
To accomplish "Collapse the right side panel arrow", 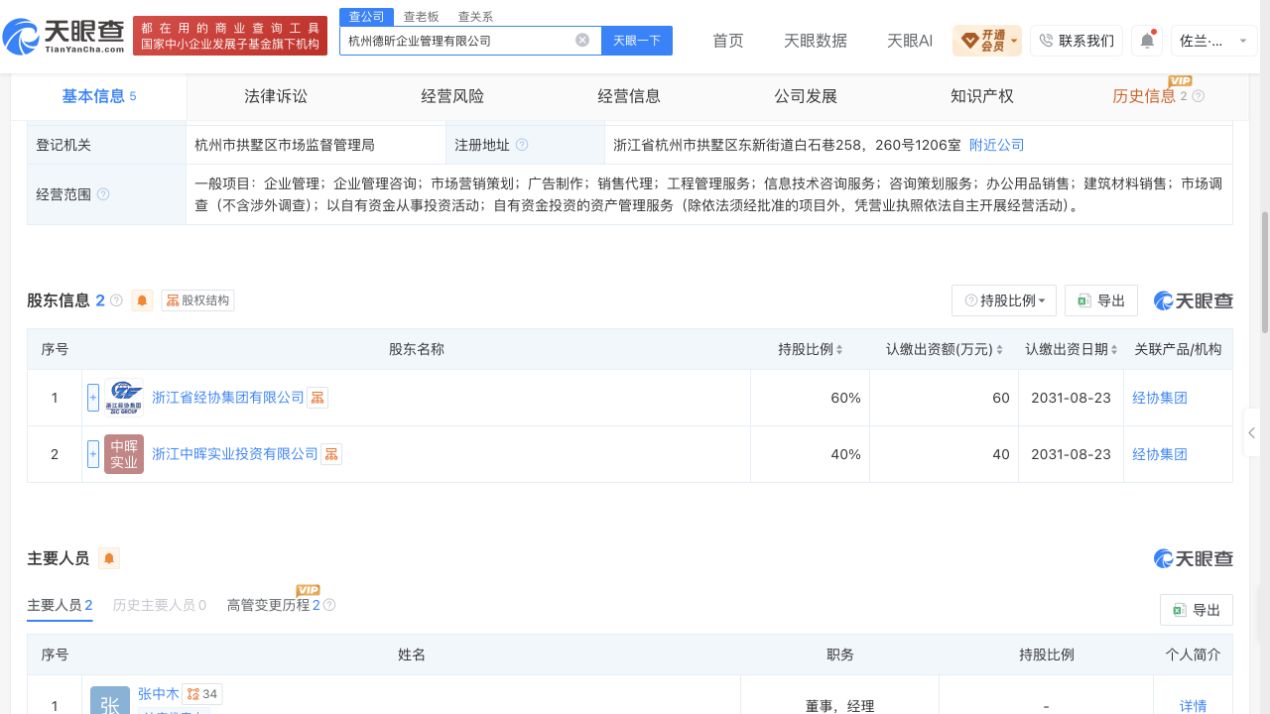I will click(1253, 433).
